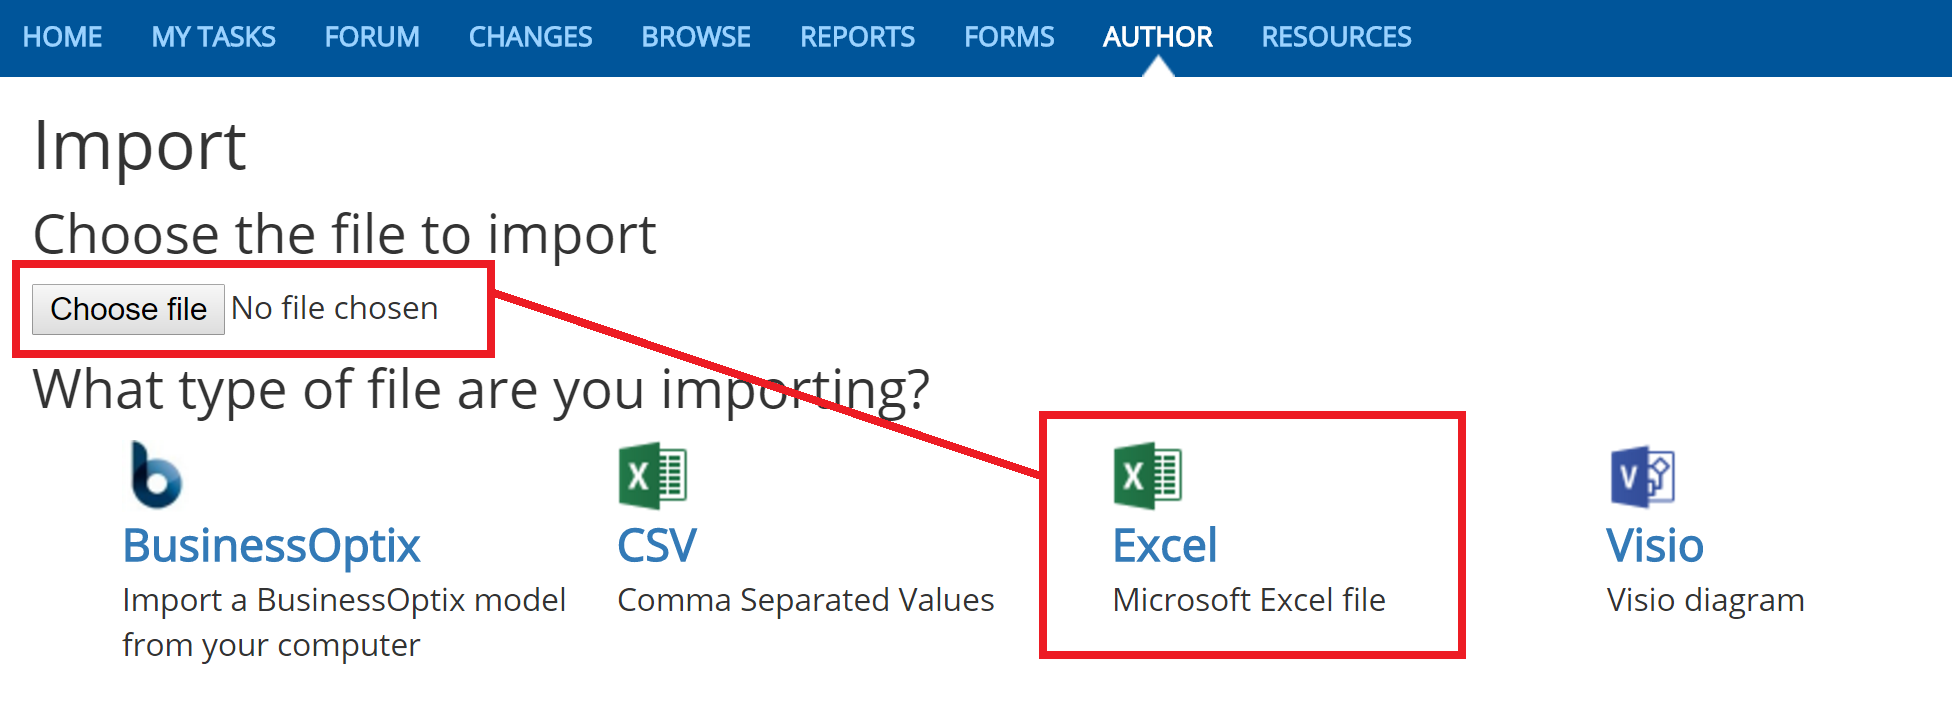Open the FORMS navigation item
1952x714 pixels.
pyautogui.click(x=1009, y=37)
